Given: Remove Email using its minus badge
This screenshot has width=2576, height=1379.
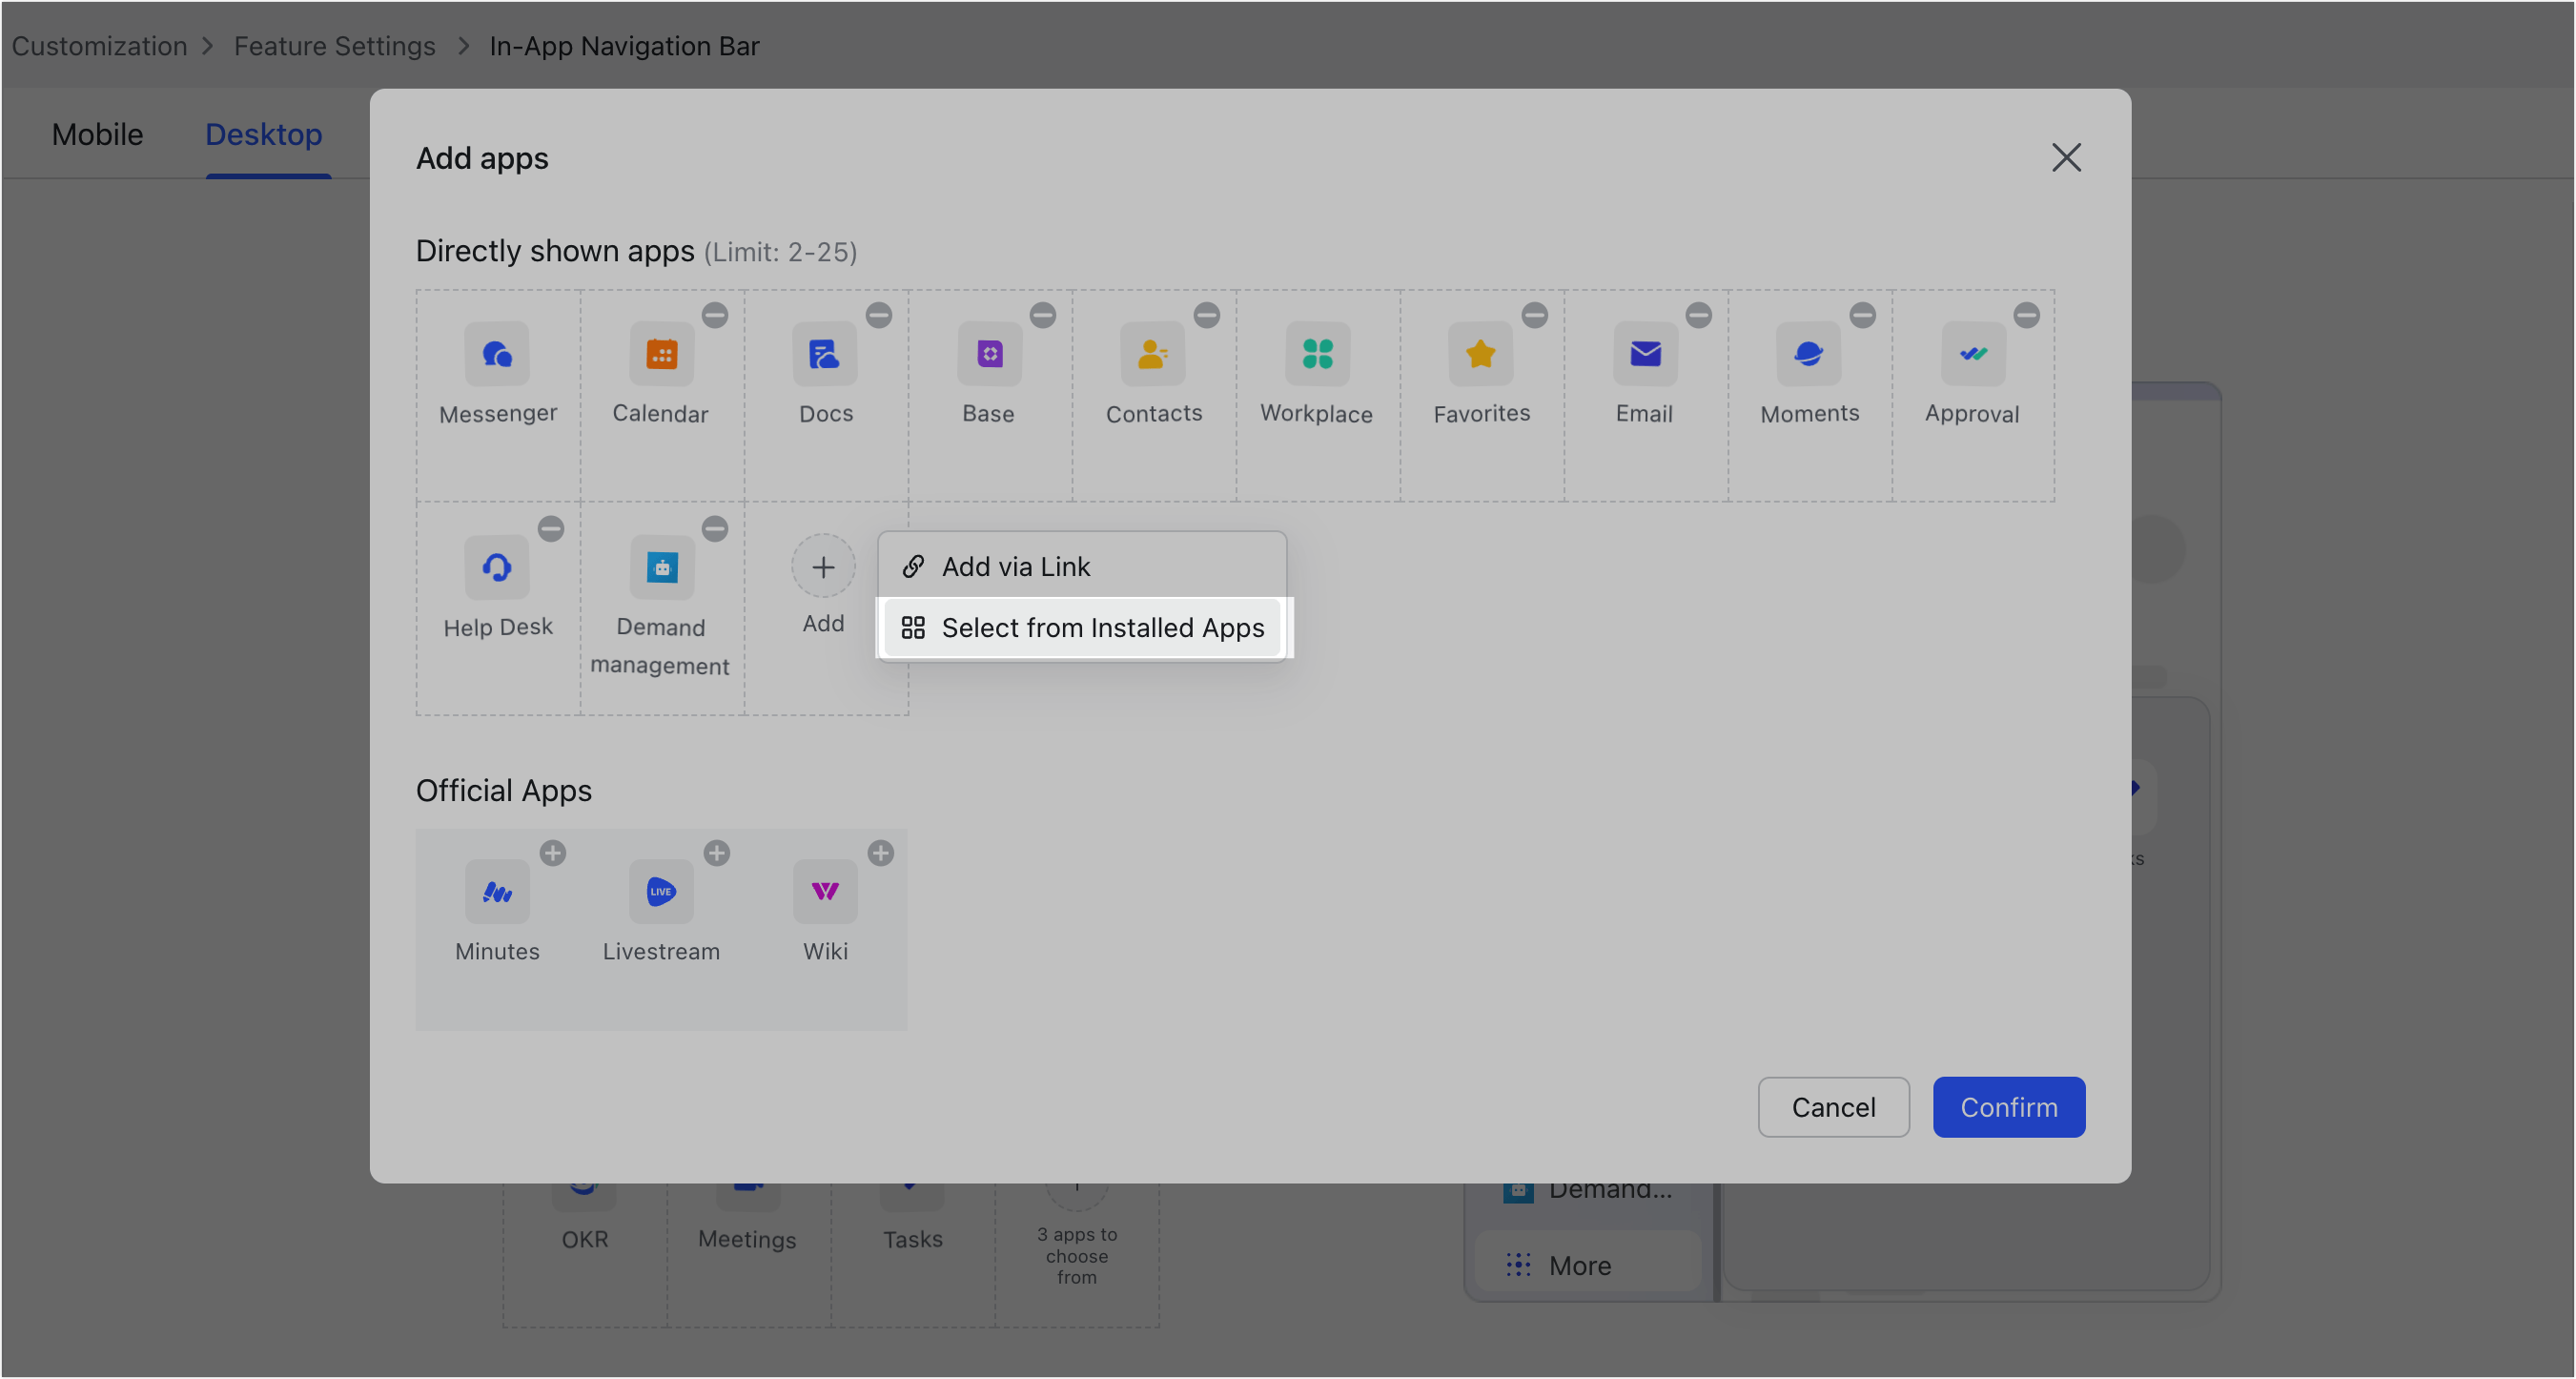Looking at the screenshot, I should pos(1699,315).
